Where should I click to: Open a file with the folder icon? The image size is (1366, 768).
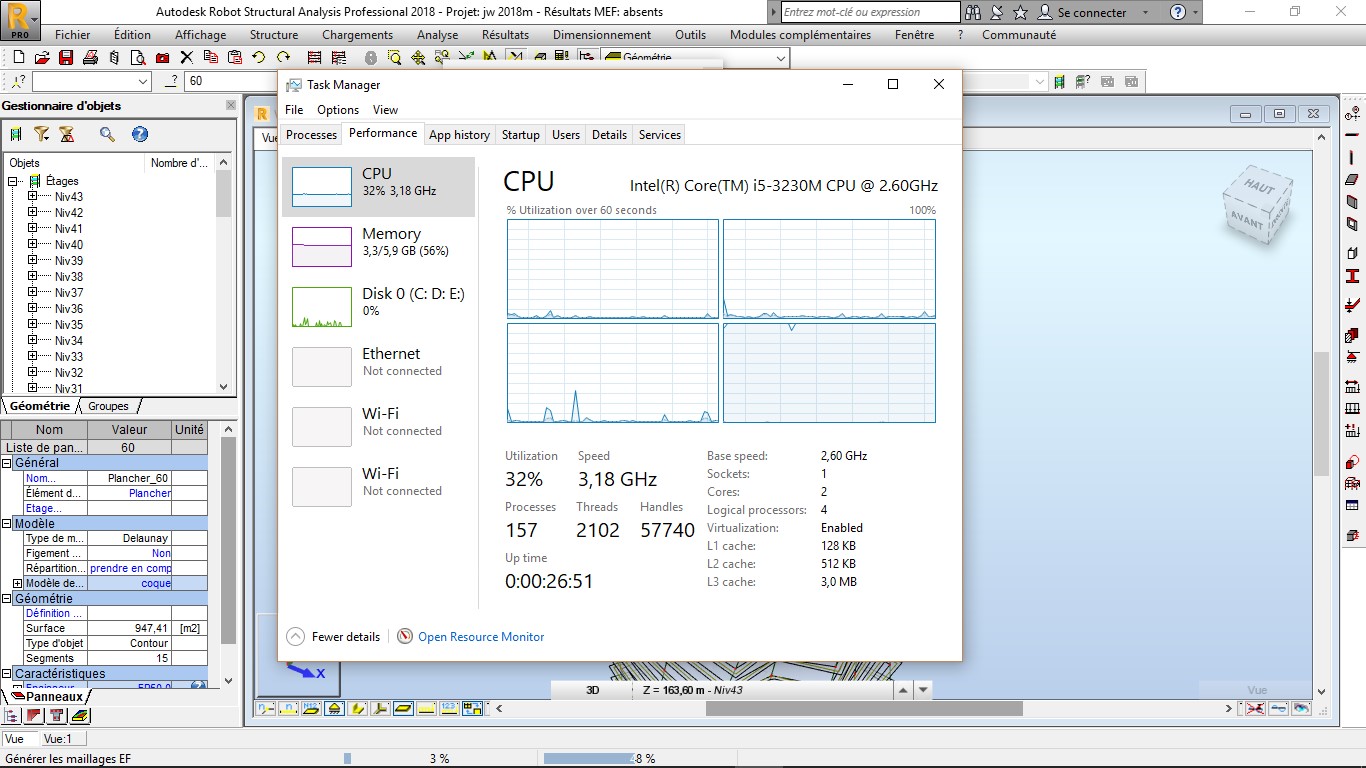coord(42,58)
